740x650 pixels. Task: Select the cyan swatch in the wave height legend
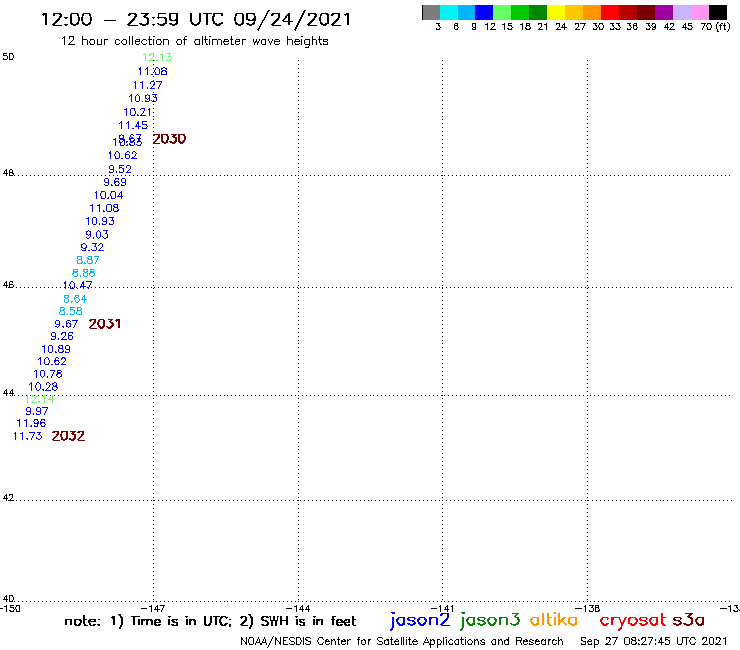pyautogui.click(x=448, y=12)
